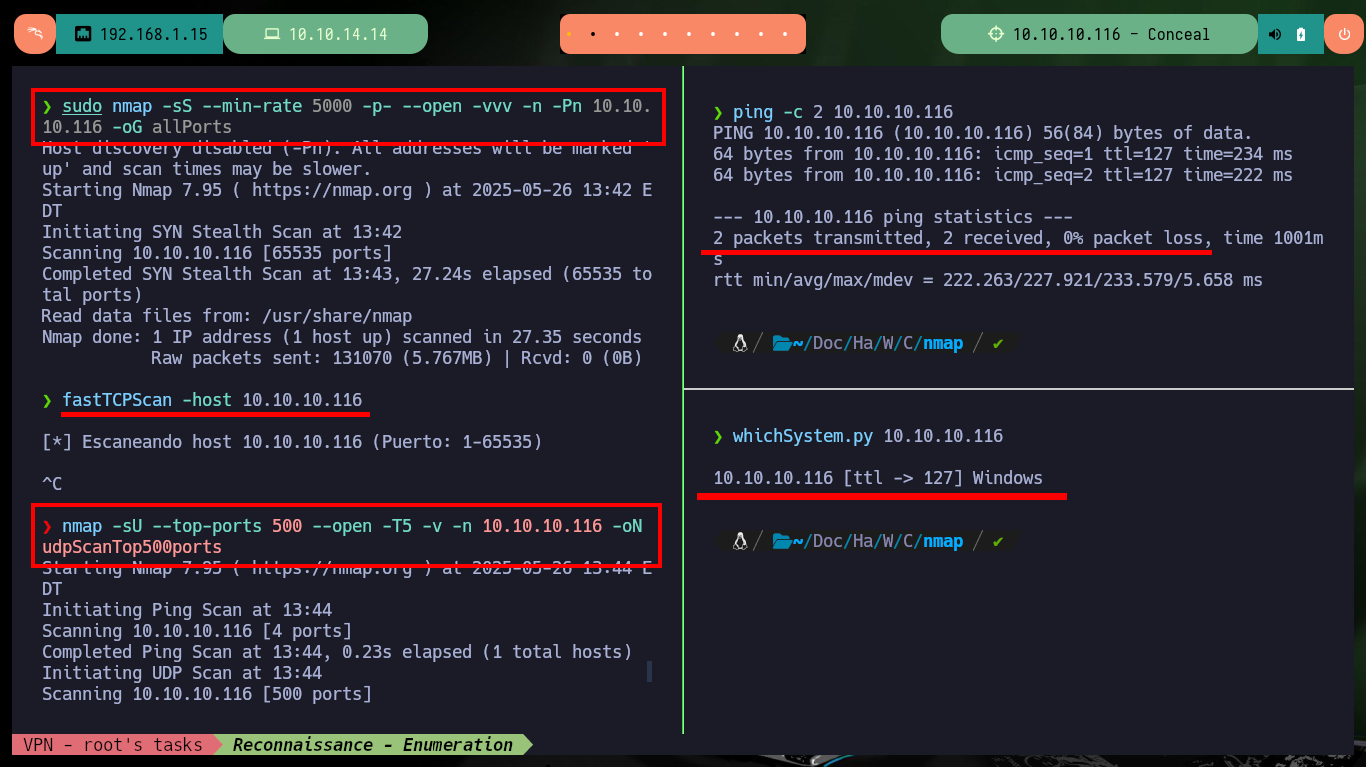Image resolution: width=1366 pixels, height=767 pixels.
Task: Click the crosshair target icon before 10.10.10.116
Action: point(995,34)
